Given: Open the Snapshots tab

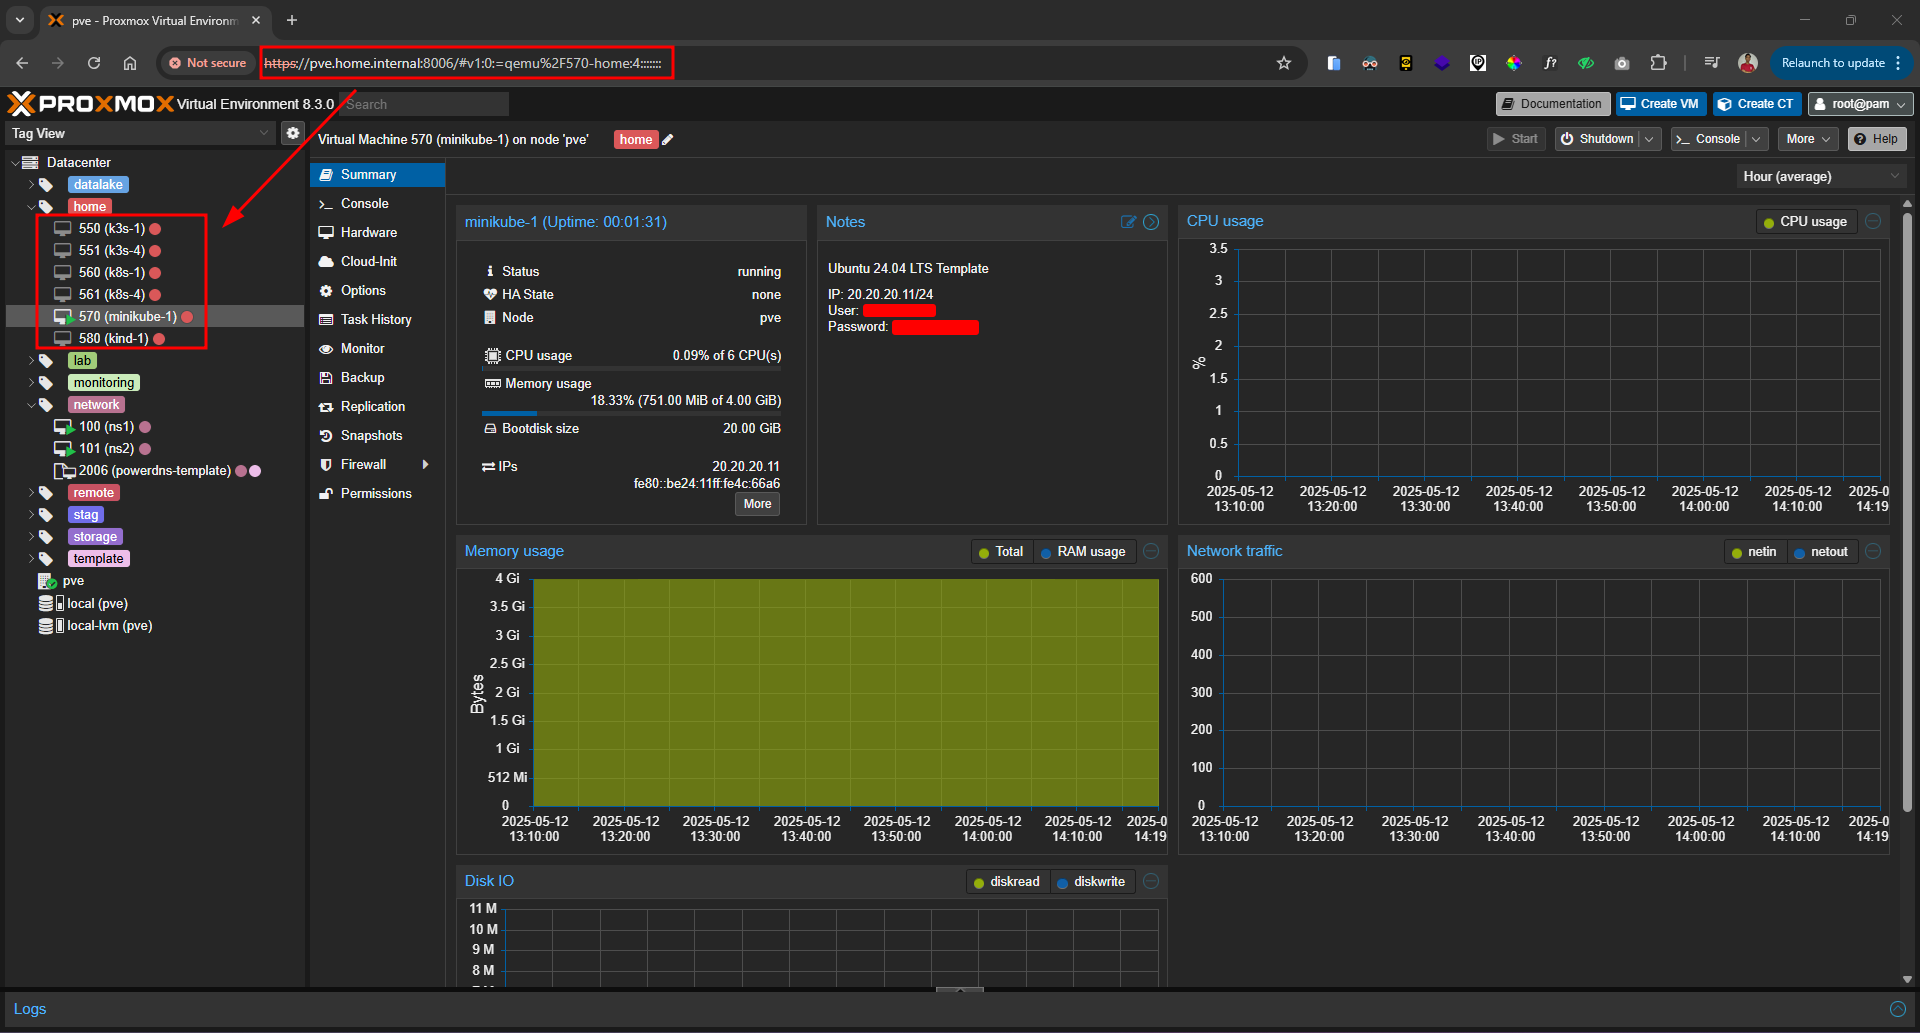Looking at the screenshot, I should [371, 436].
